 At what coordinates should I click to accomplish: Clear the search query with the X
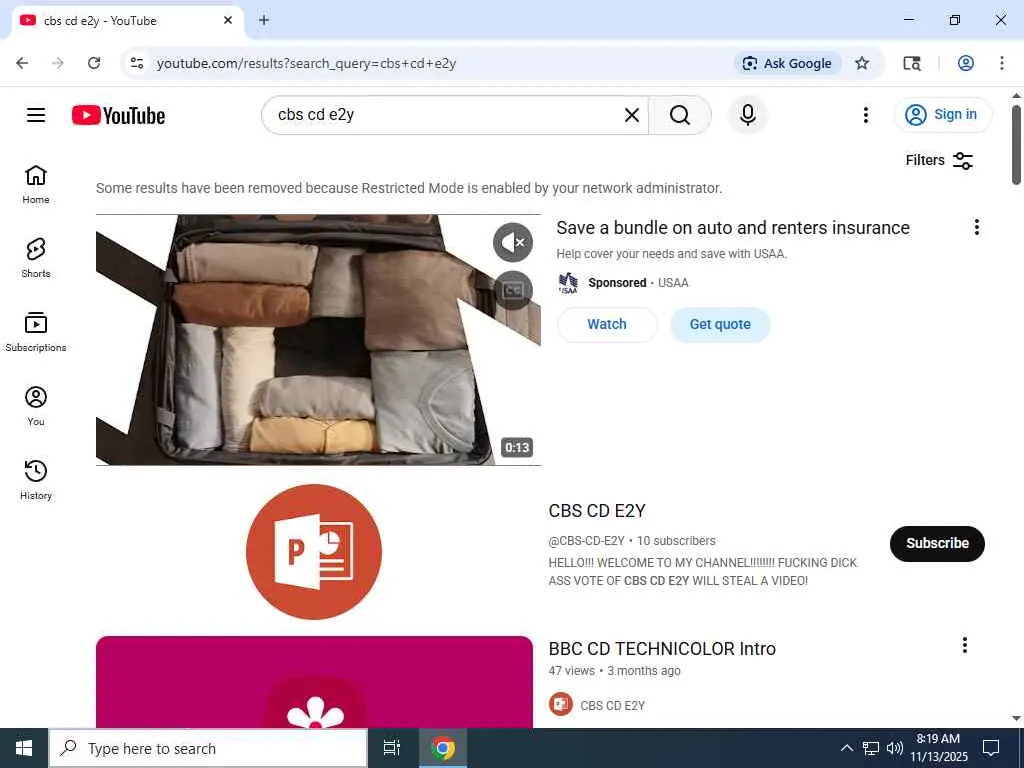coord(632,115)
